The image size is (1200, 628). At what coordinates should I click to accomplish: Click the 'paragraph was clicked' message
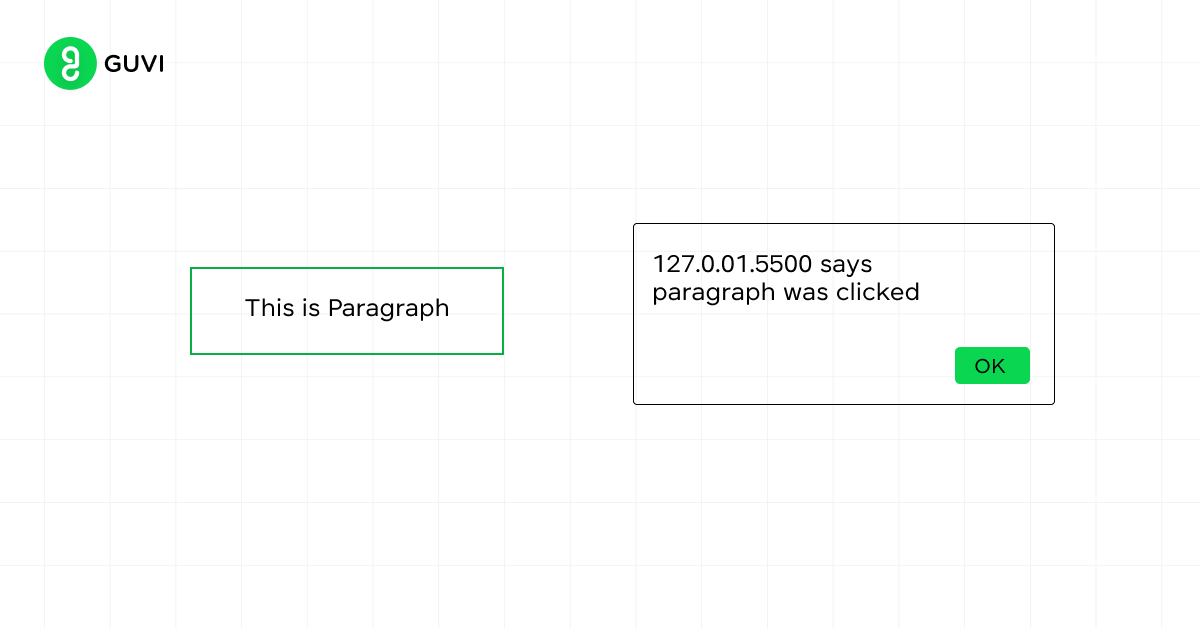pyautogui.click(x=786, y=293)
